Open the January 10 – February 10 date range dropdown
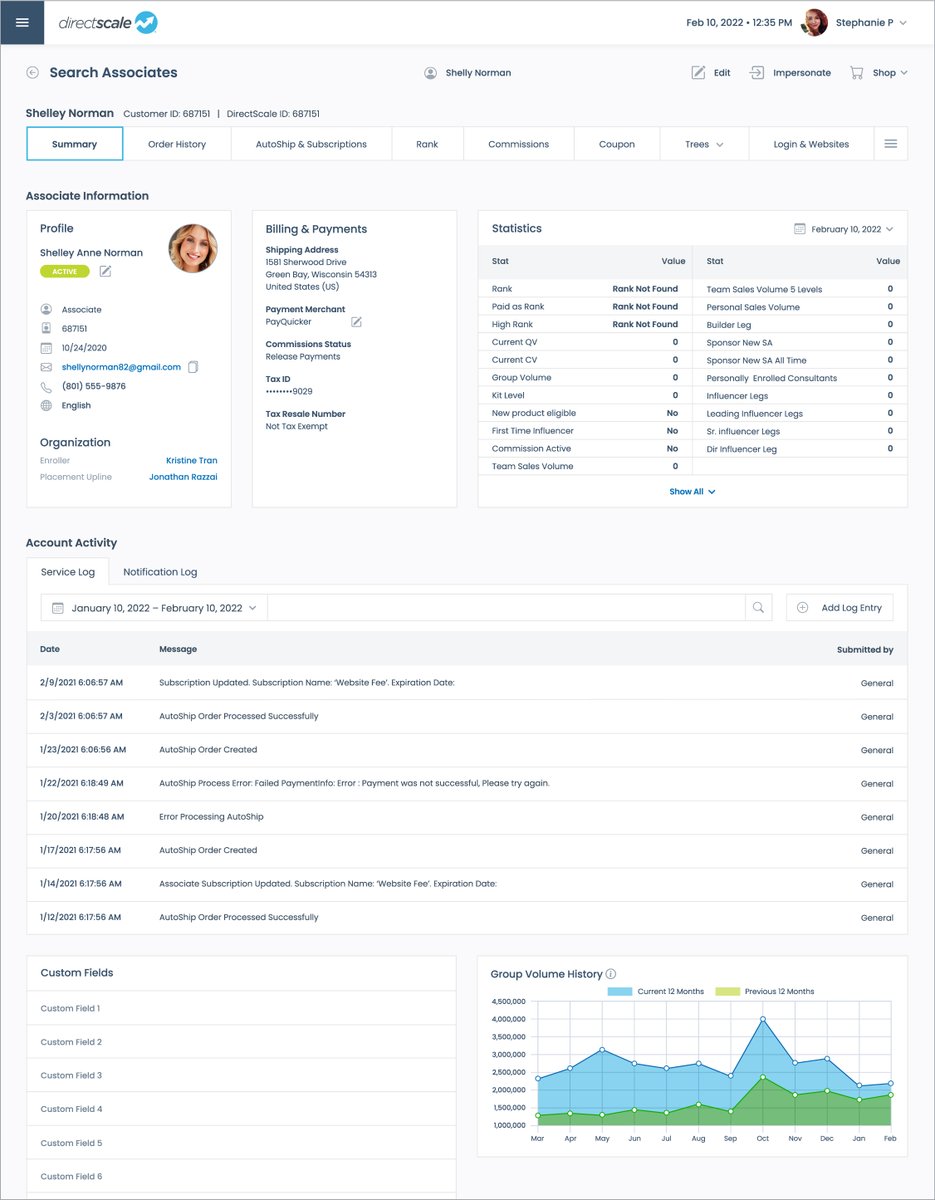 [x=154, y=608]
